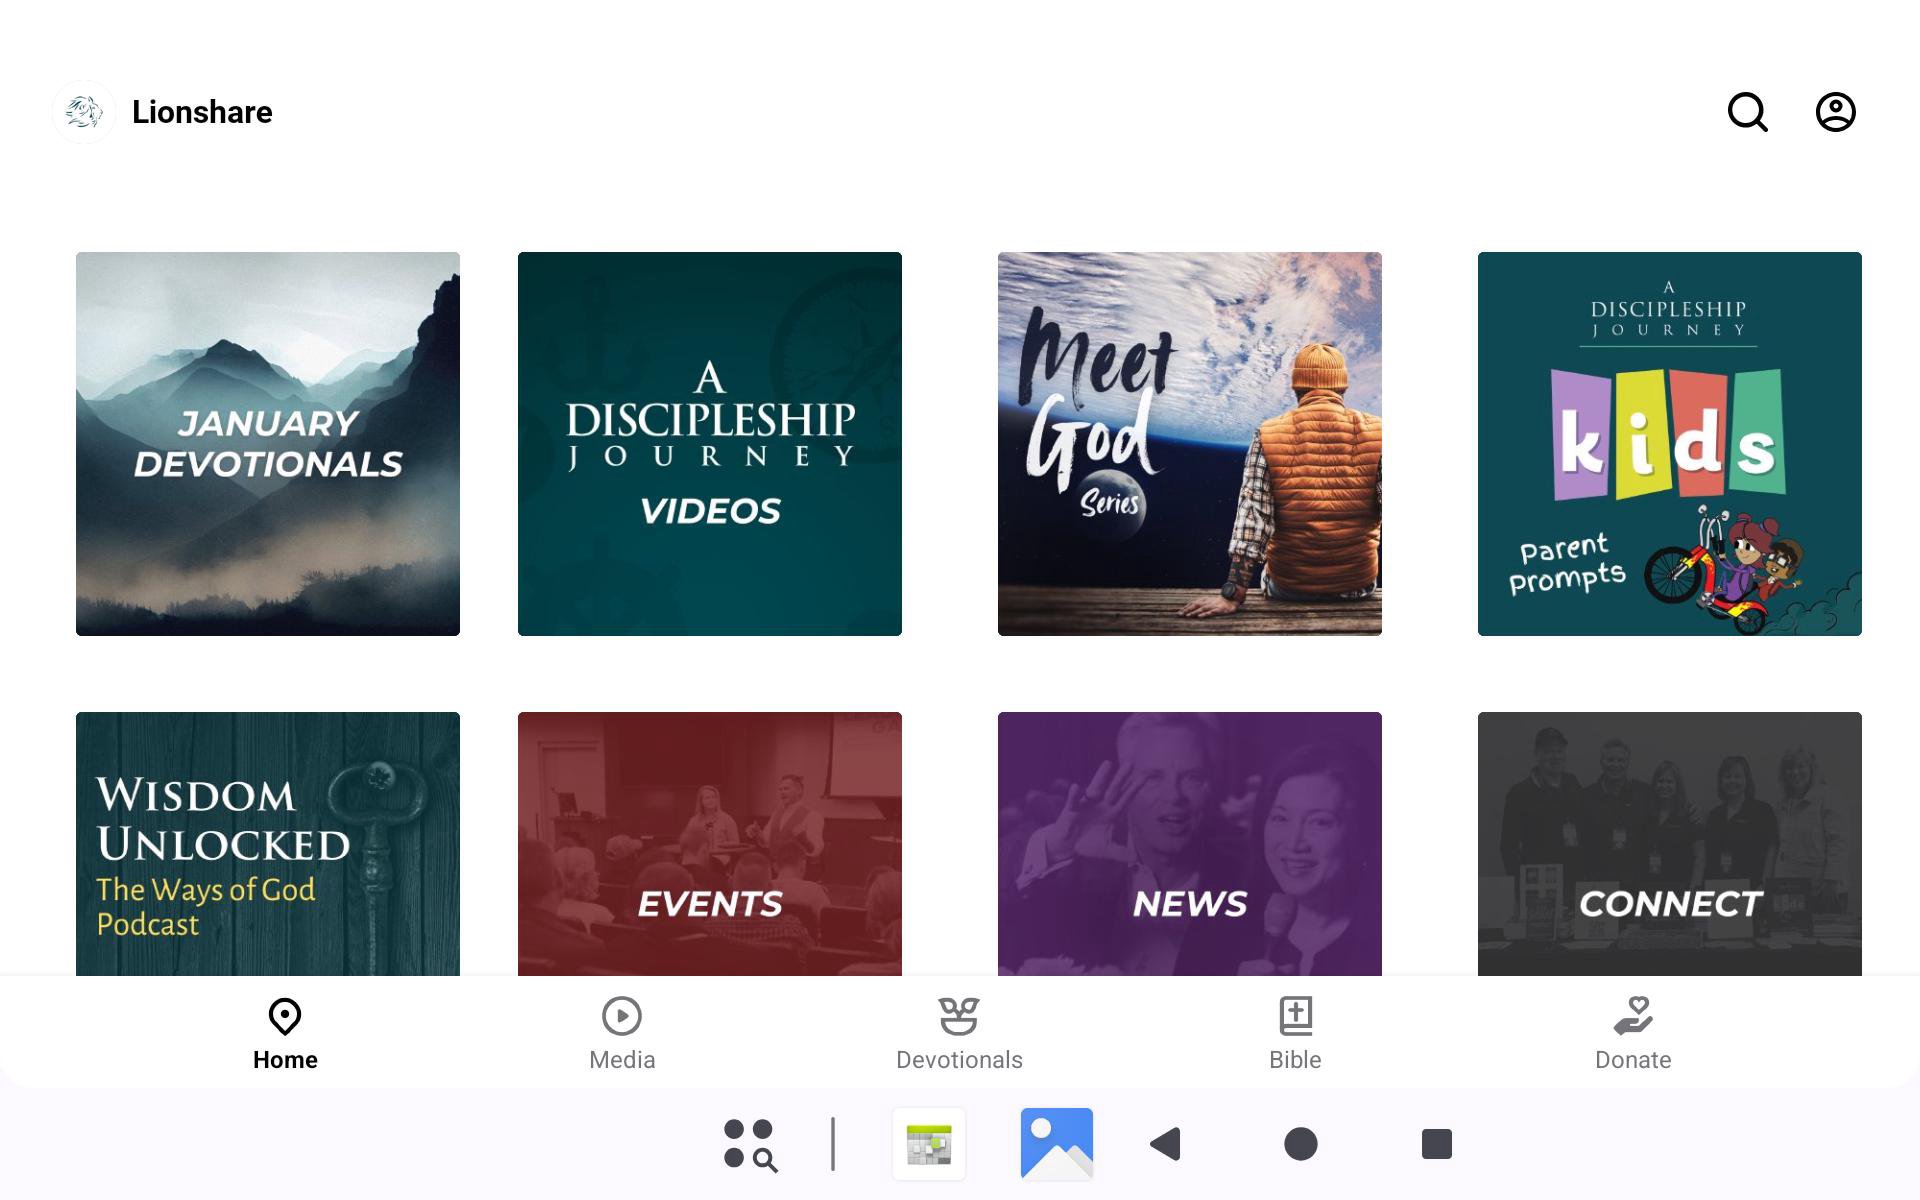The image size is (1920, 1200).
Task: Go to the Donate tab
Action: (1632, 1033)
